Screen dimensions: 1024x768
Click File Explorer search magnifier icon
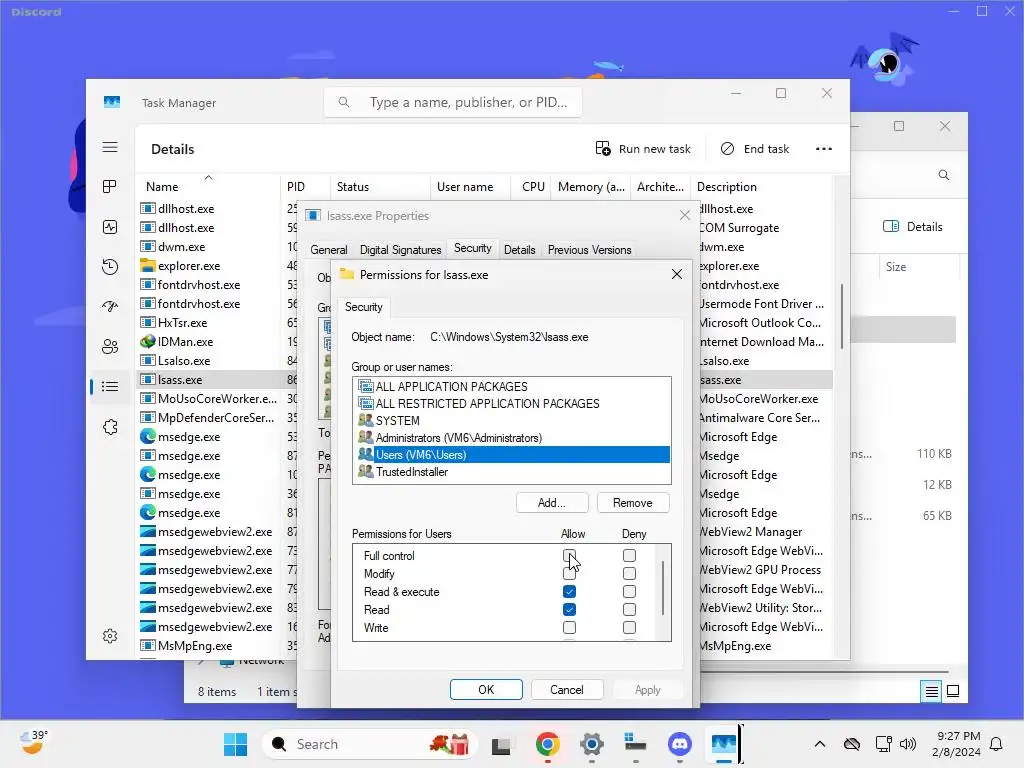coord(944,175)
